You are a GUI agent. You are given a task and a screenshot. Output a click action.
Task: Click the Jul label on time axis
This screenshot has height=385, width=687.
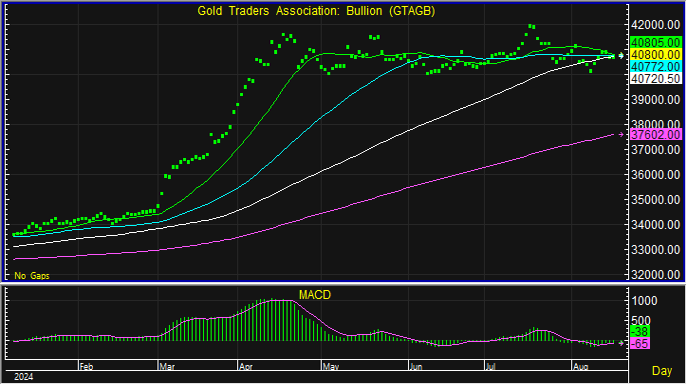[x=491, y=367]
